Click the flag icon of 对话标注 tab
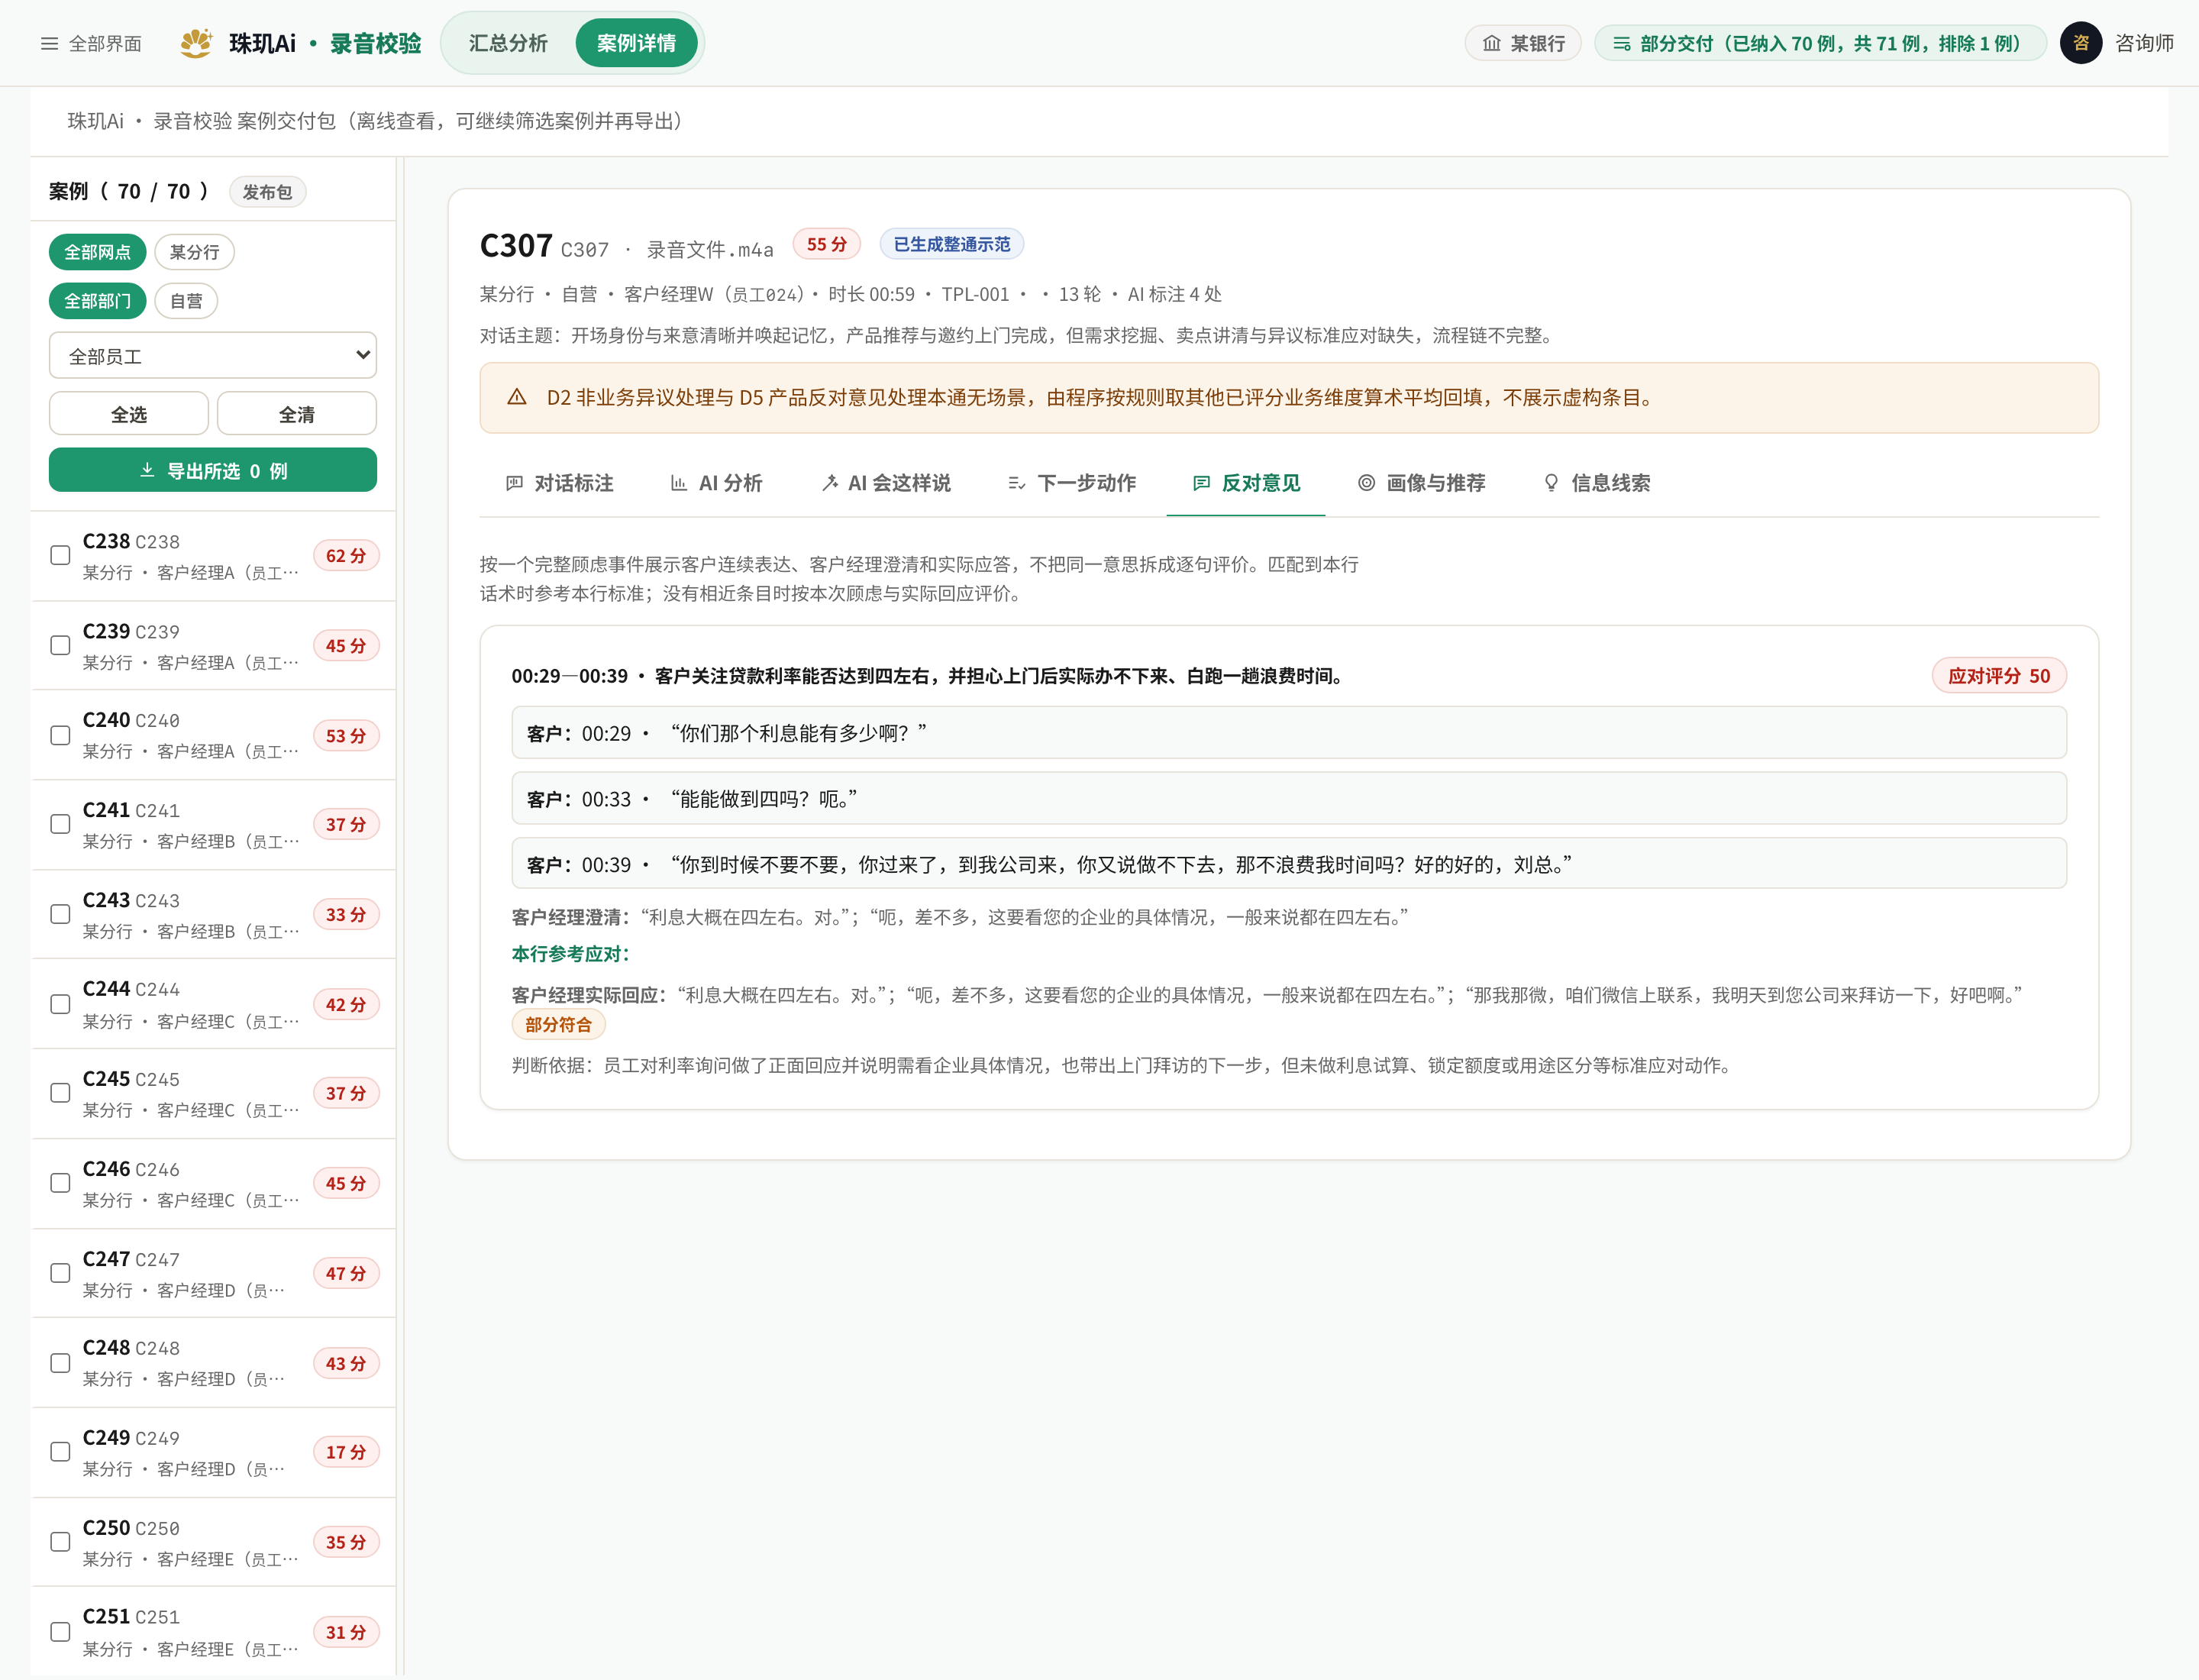 tap(514, 483)
